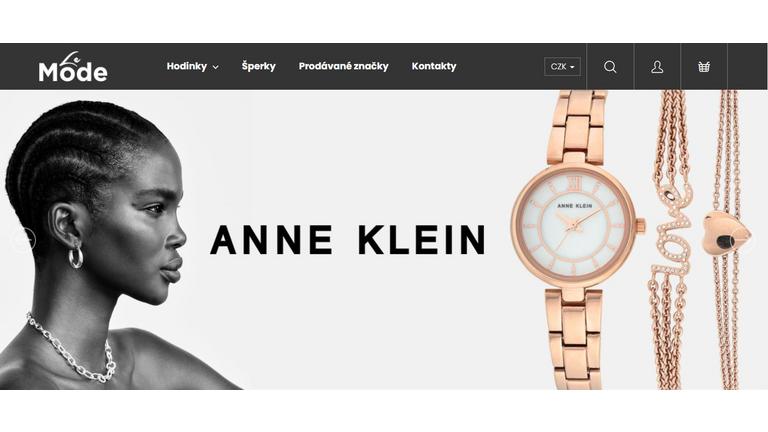Open the Hodinky menu
The height and width of the screenshot is (432, 768).
coord(187,66)
